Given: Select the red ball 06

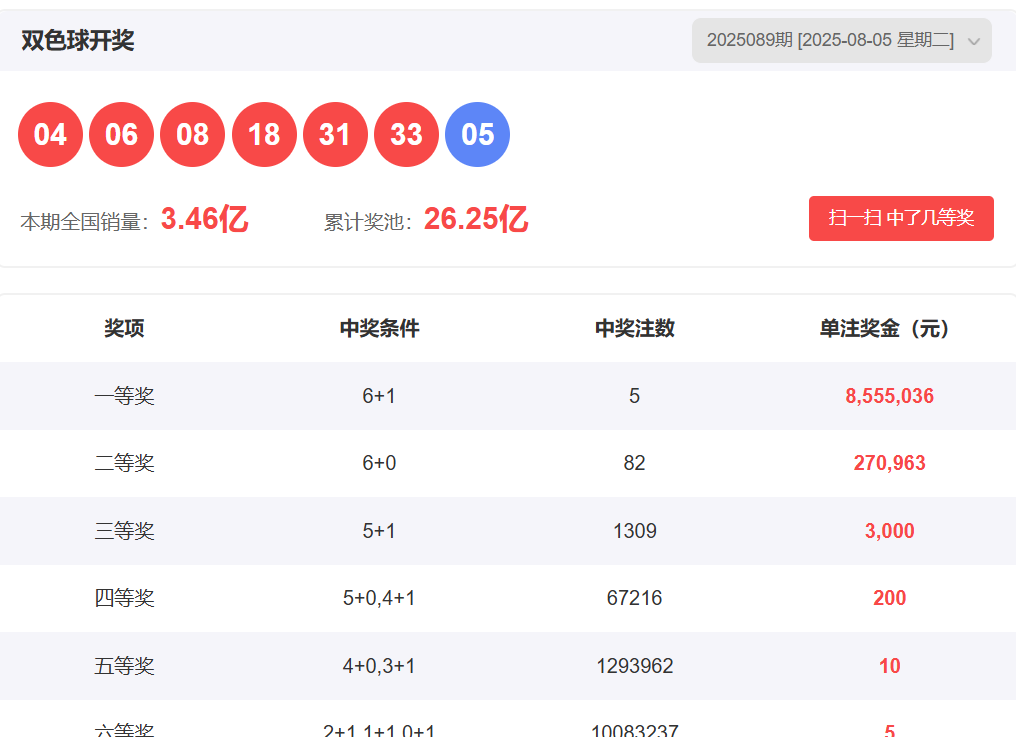Looking at the screenshot, I should click(x=121, y=135).
